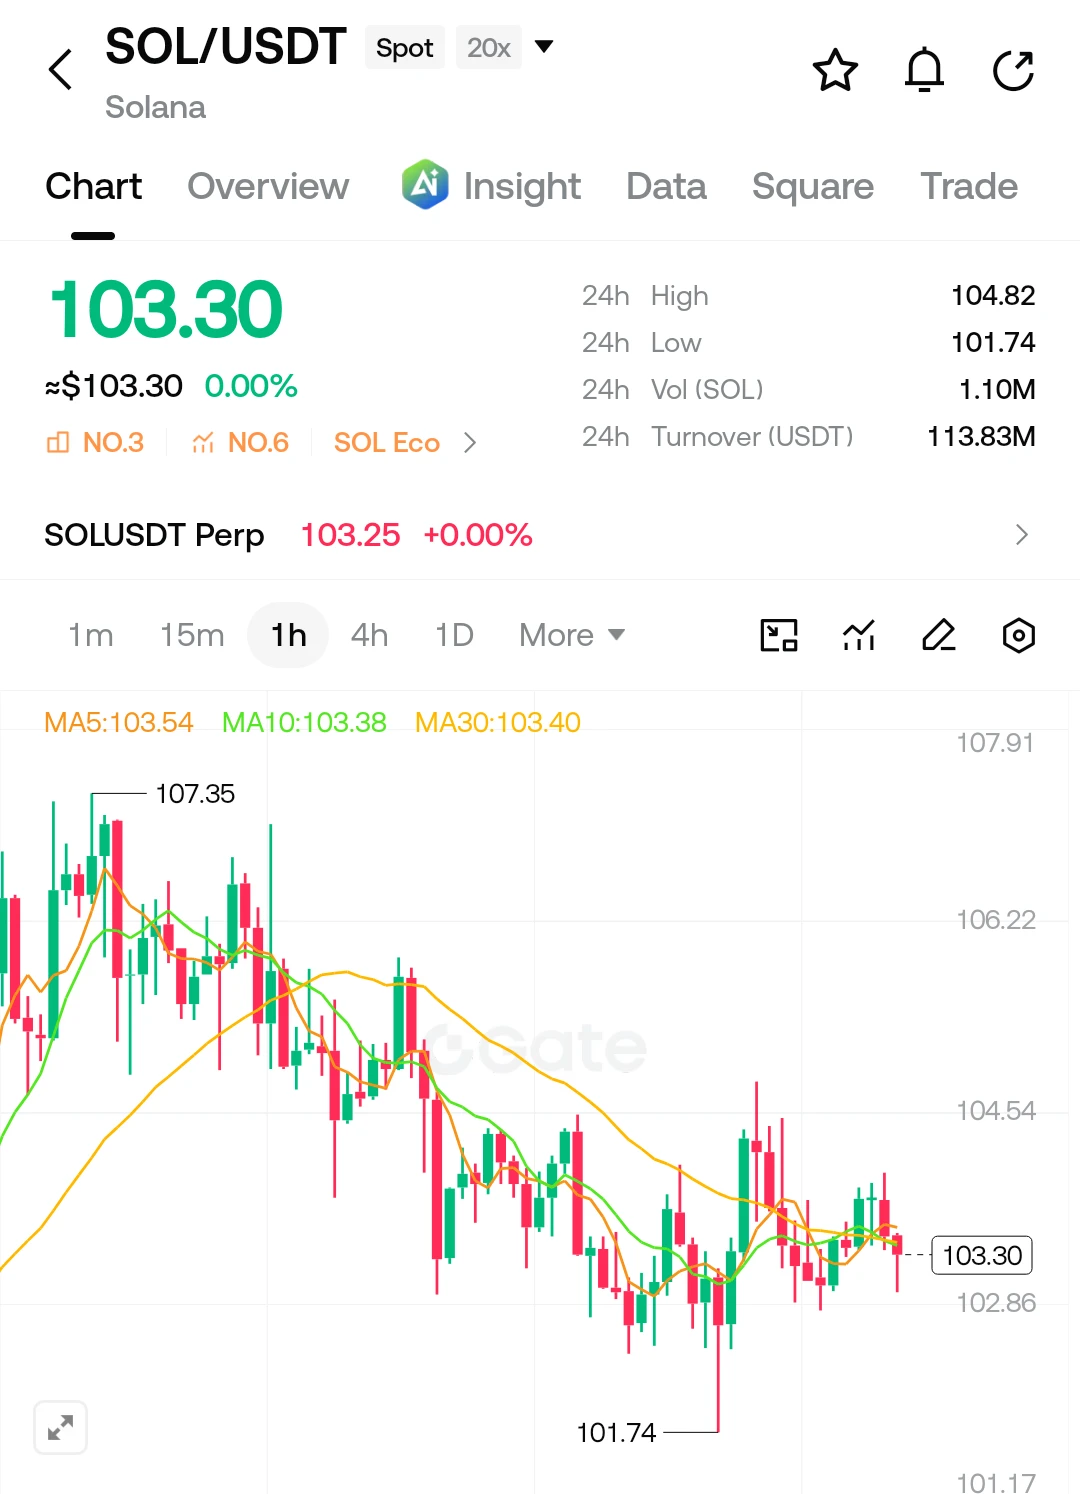This screenshot has width=1080, height=1494.
Task: Open the AI Insight icon
Action: (x=425, y=184)
